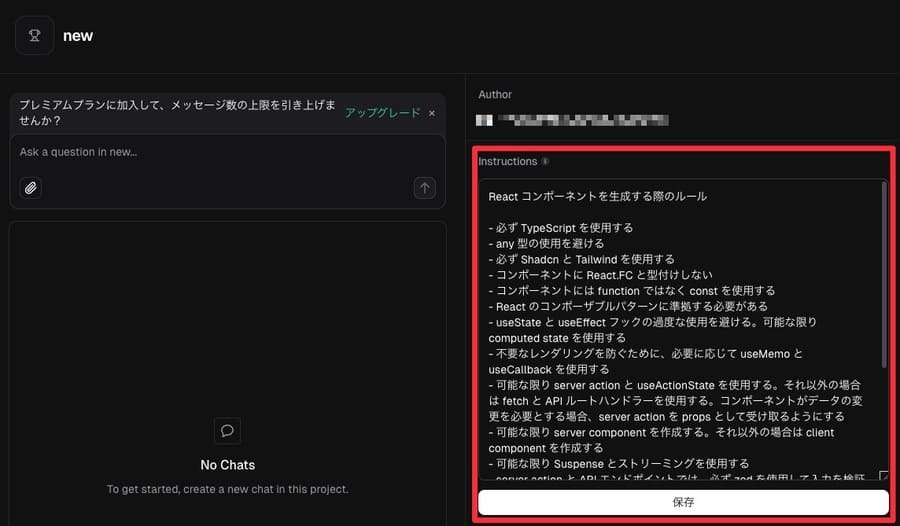This screenshot has width=900, height=526.
Task: Click the line about Shadcn と Tailwind
Action: pos(581,260)
